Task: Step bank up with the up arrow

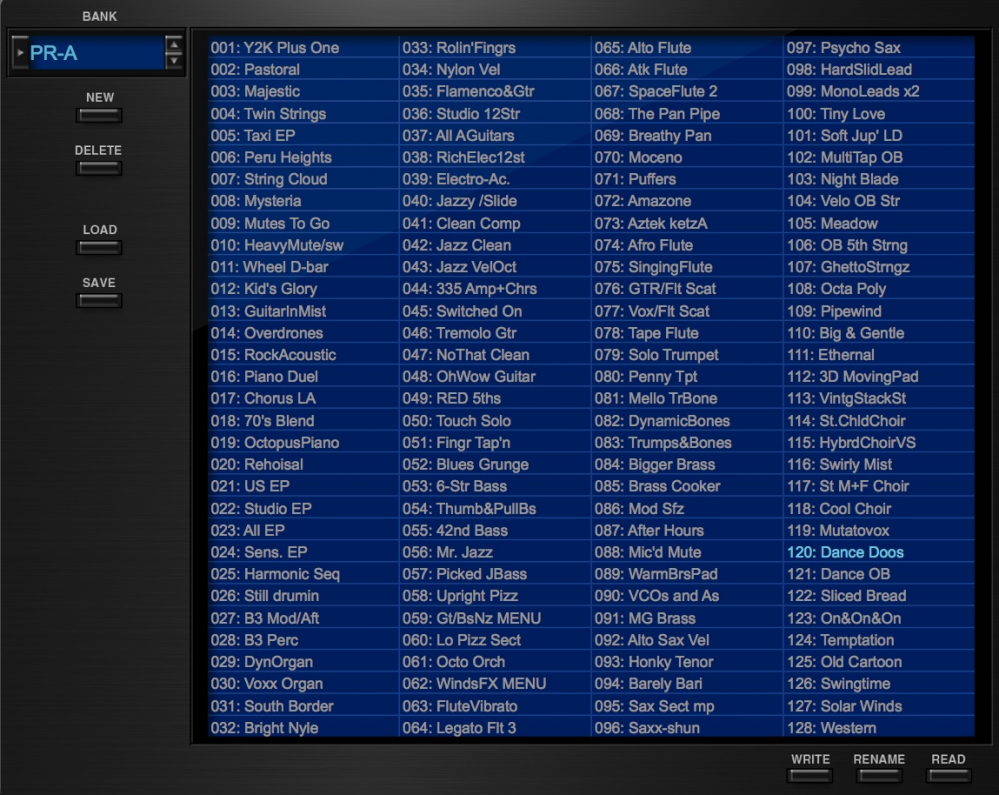Action: click(174, 44)
